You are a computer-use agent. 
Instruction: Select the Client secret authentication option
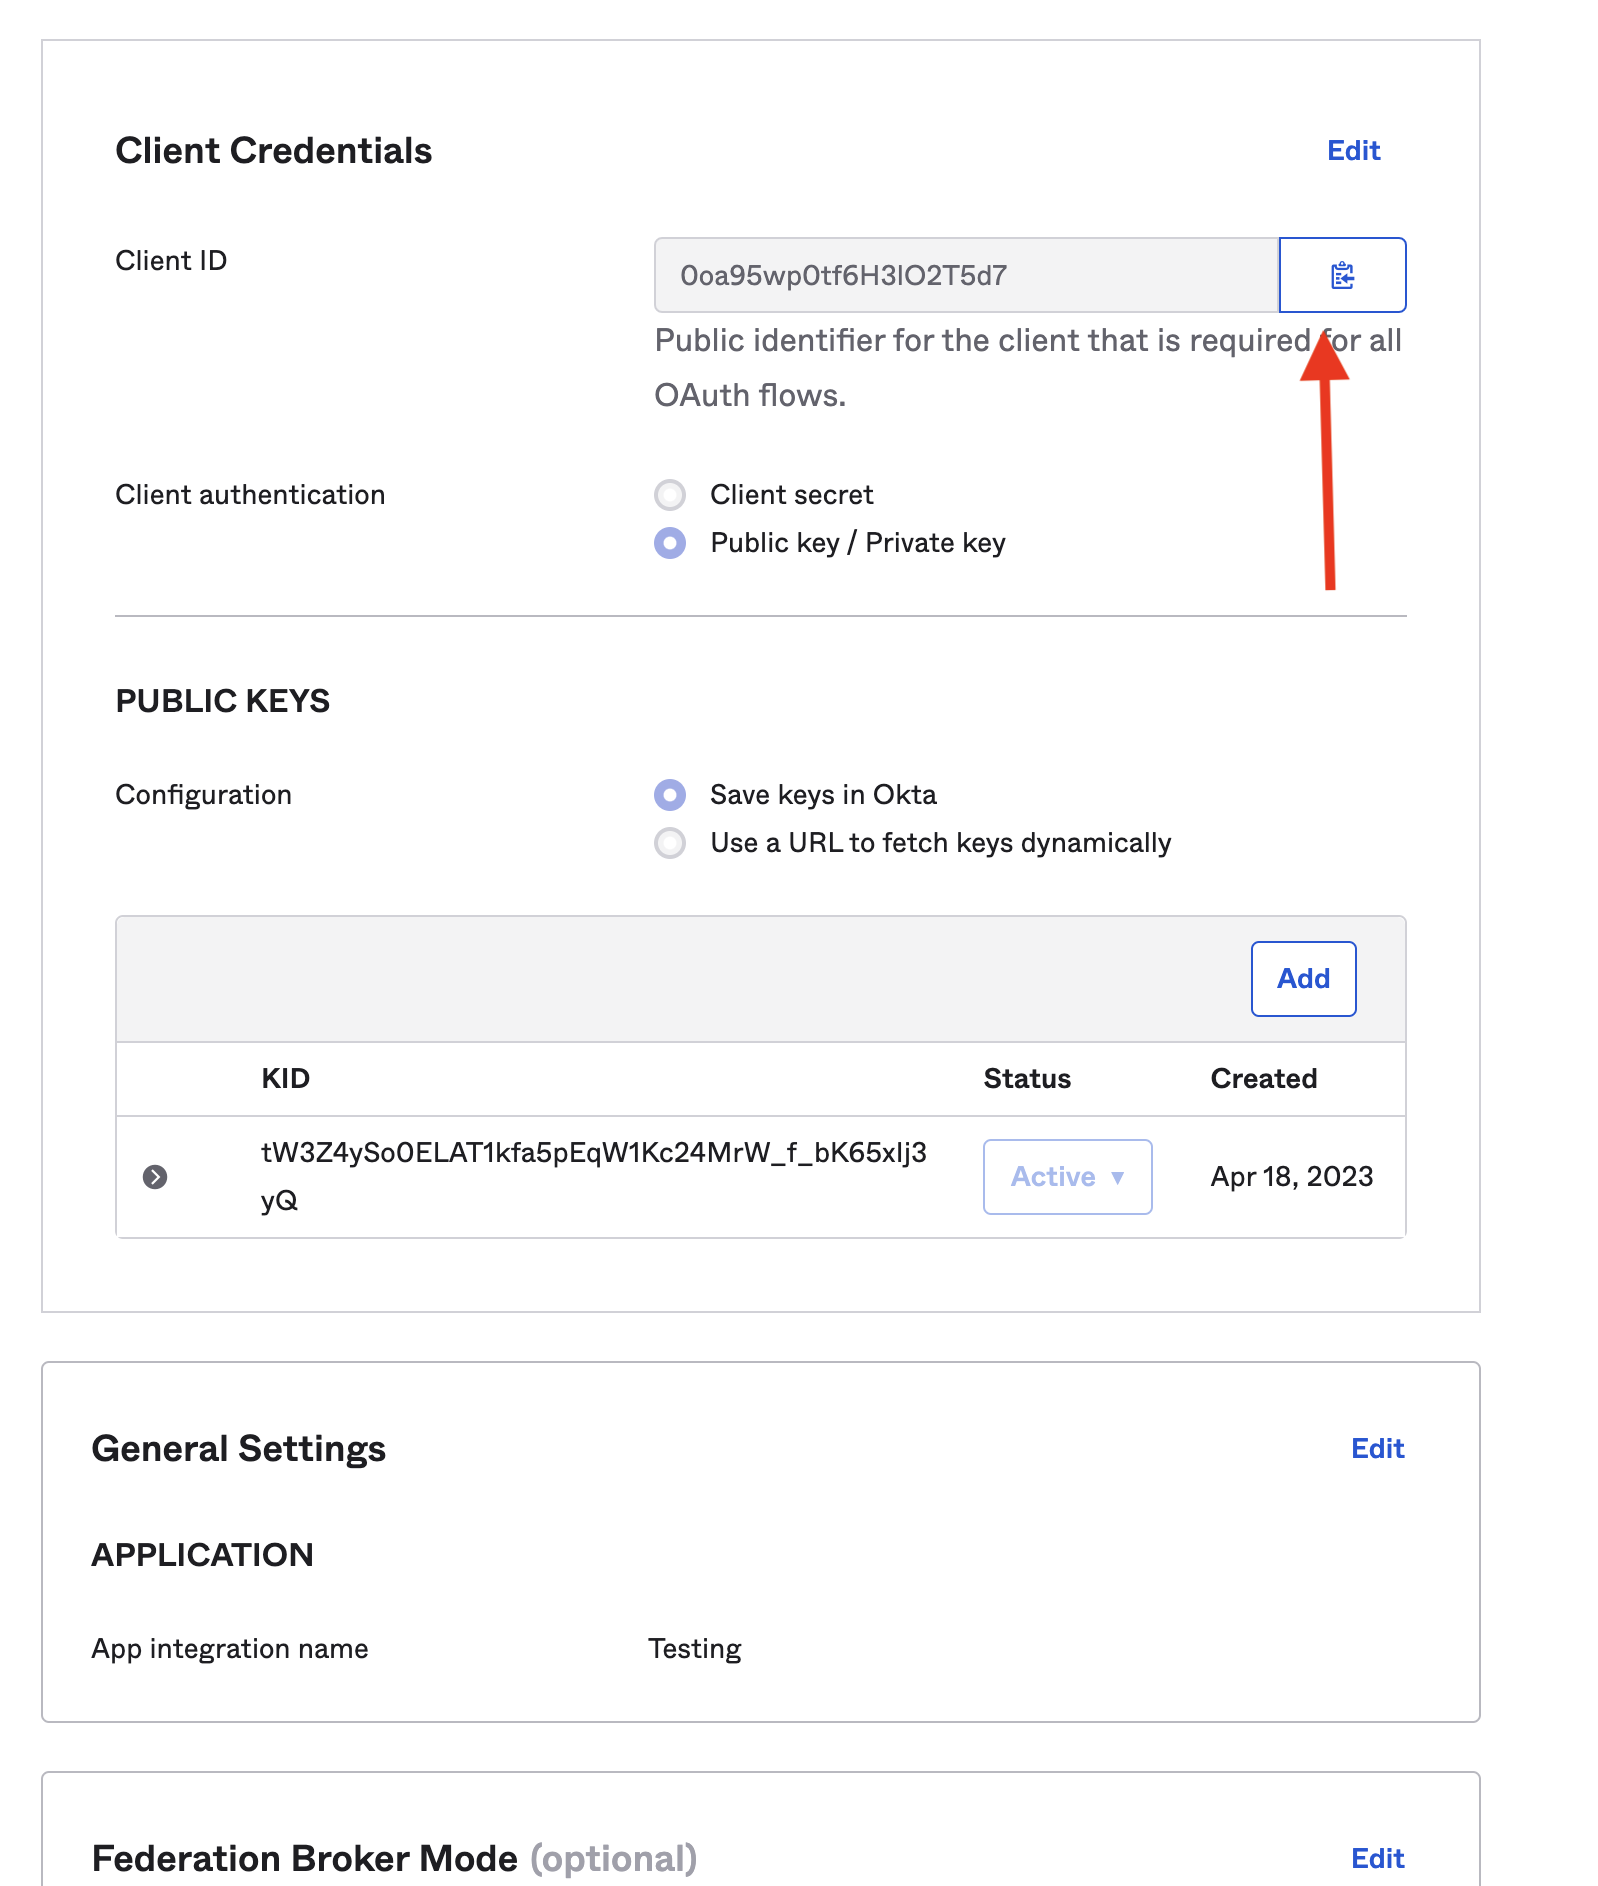pyautogui.click(x=670, y=495)
